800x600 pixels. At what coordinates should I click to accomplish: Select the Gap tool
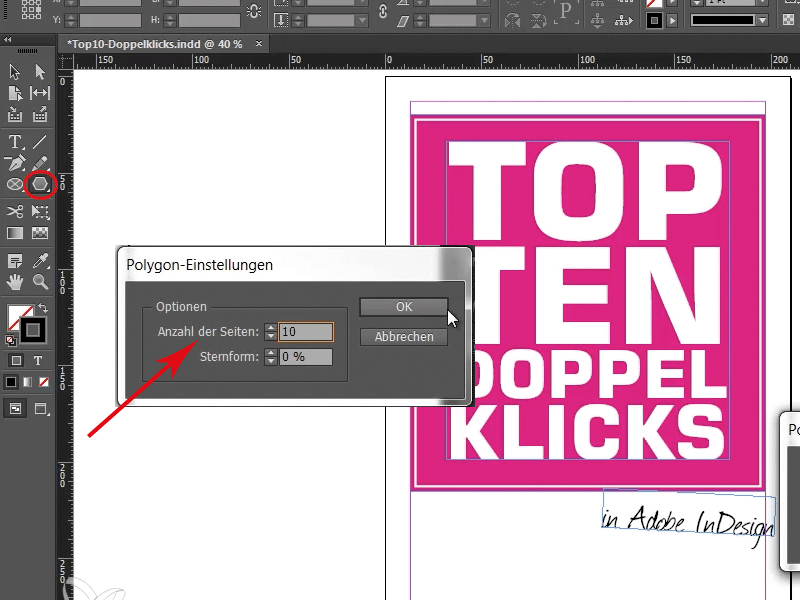pyautogui.click(x=40, y=93)
